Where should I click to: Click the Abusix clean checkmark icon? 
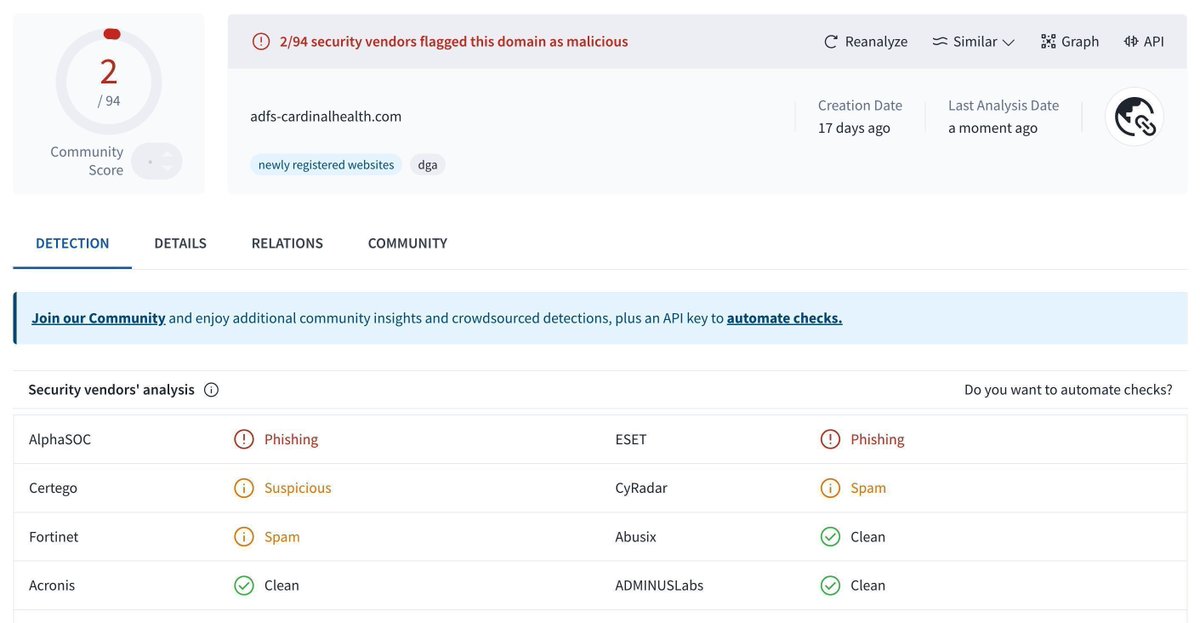point(830,537)
